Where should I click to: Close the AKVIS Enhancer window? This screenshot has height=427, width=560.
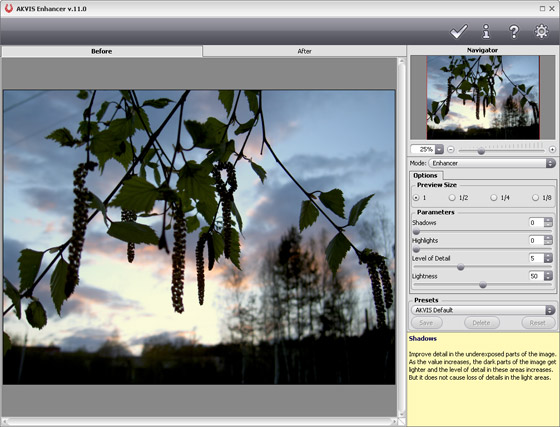pyautogui.click(x=551, y=9)
